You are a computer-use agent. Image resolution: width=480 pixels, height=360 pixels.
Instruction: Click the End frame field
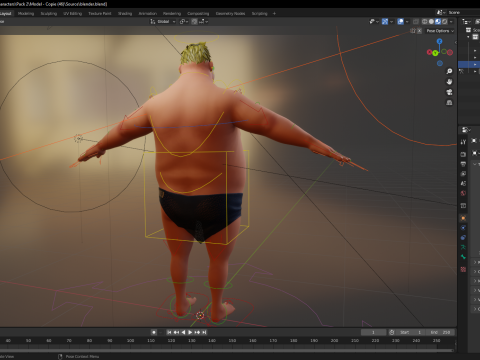441,332
